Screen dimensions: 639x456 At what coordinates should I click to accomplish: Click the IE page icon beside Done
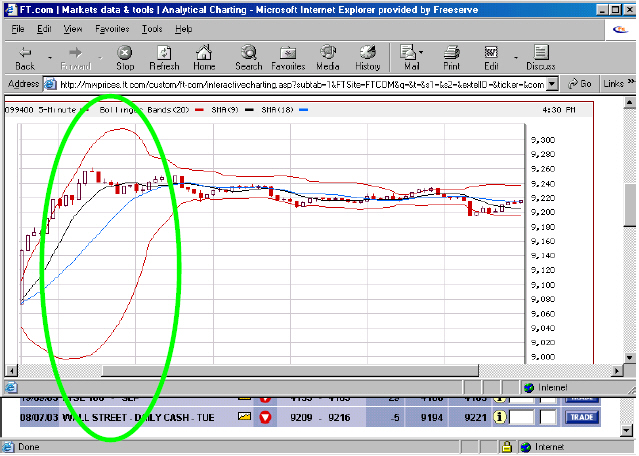pos(9,447)
